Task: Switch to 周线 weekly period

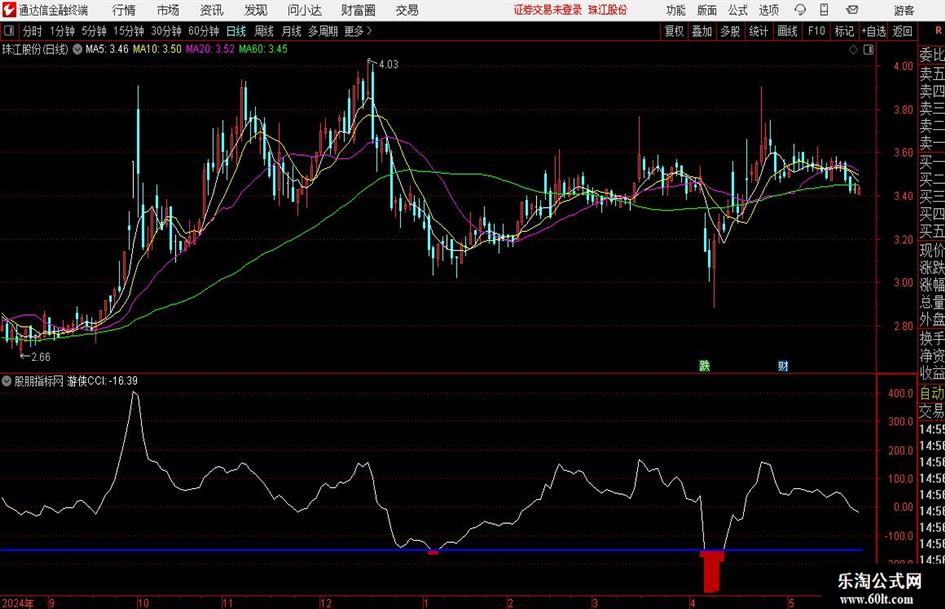Action: click(263, 31)
